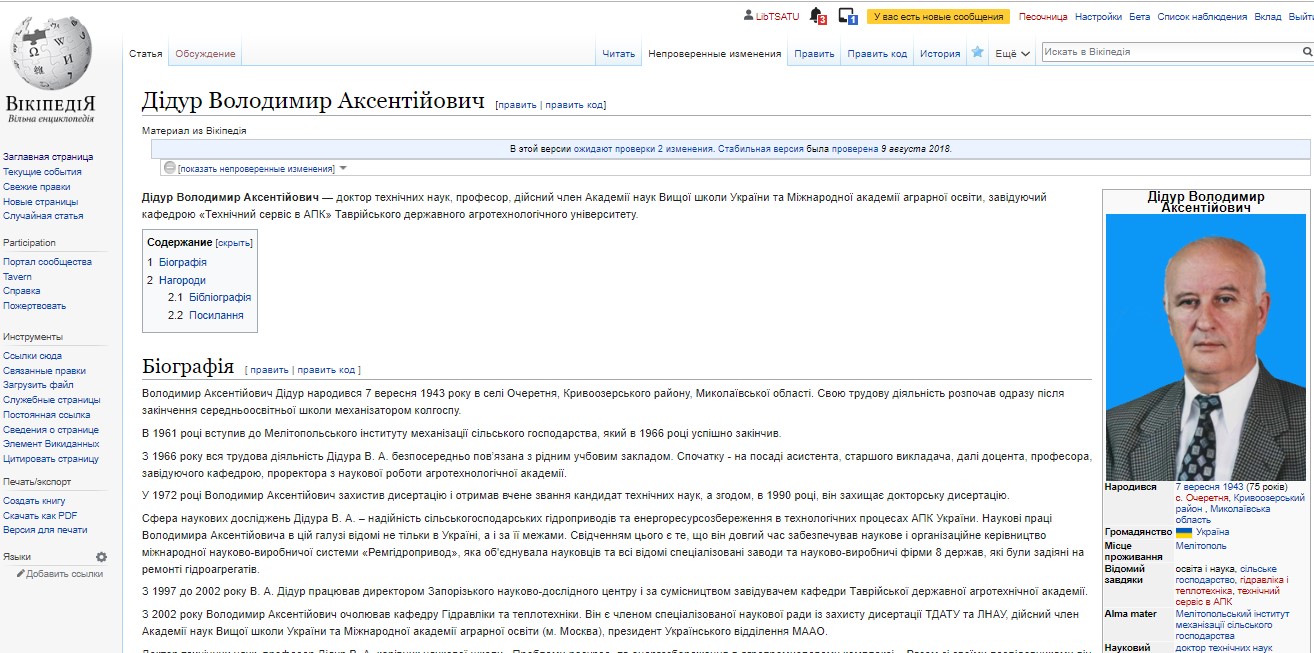Open Текущие события sidebar link
Image resolution: width=1314 pixels, height=653 pixels.
pyautogui.click(x=42, y=172)
